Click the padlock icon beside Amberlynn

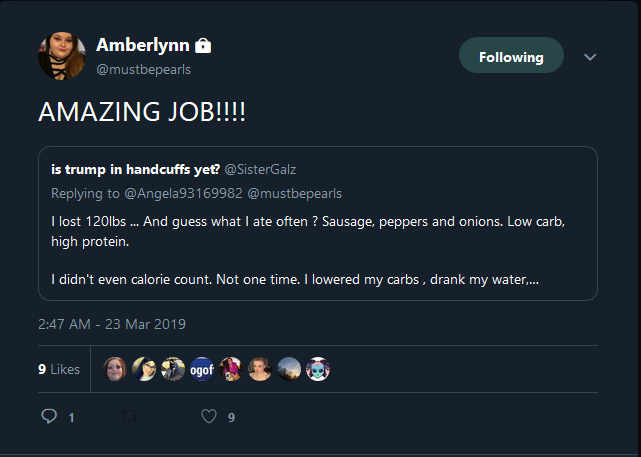pyautogui.click(x=203, y=45)
